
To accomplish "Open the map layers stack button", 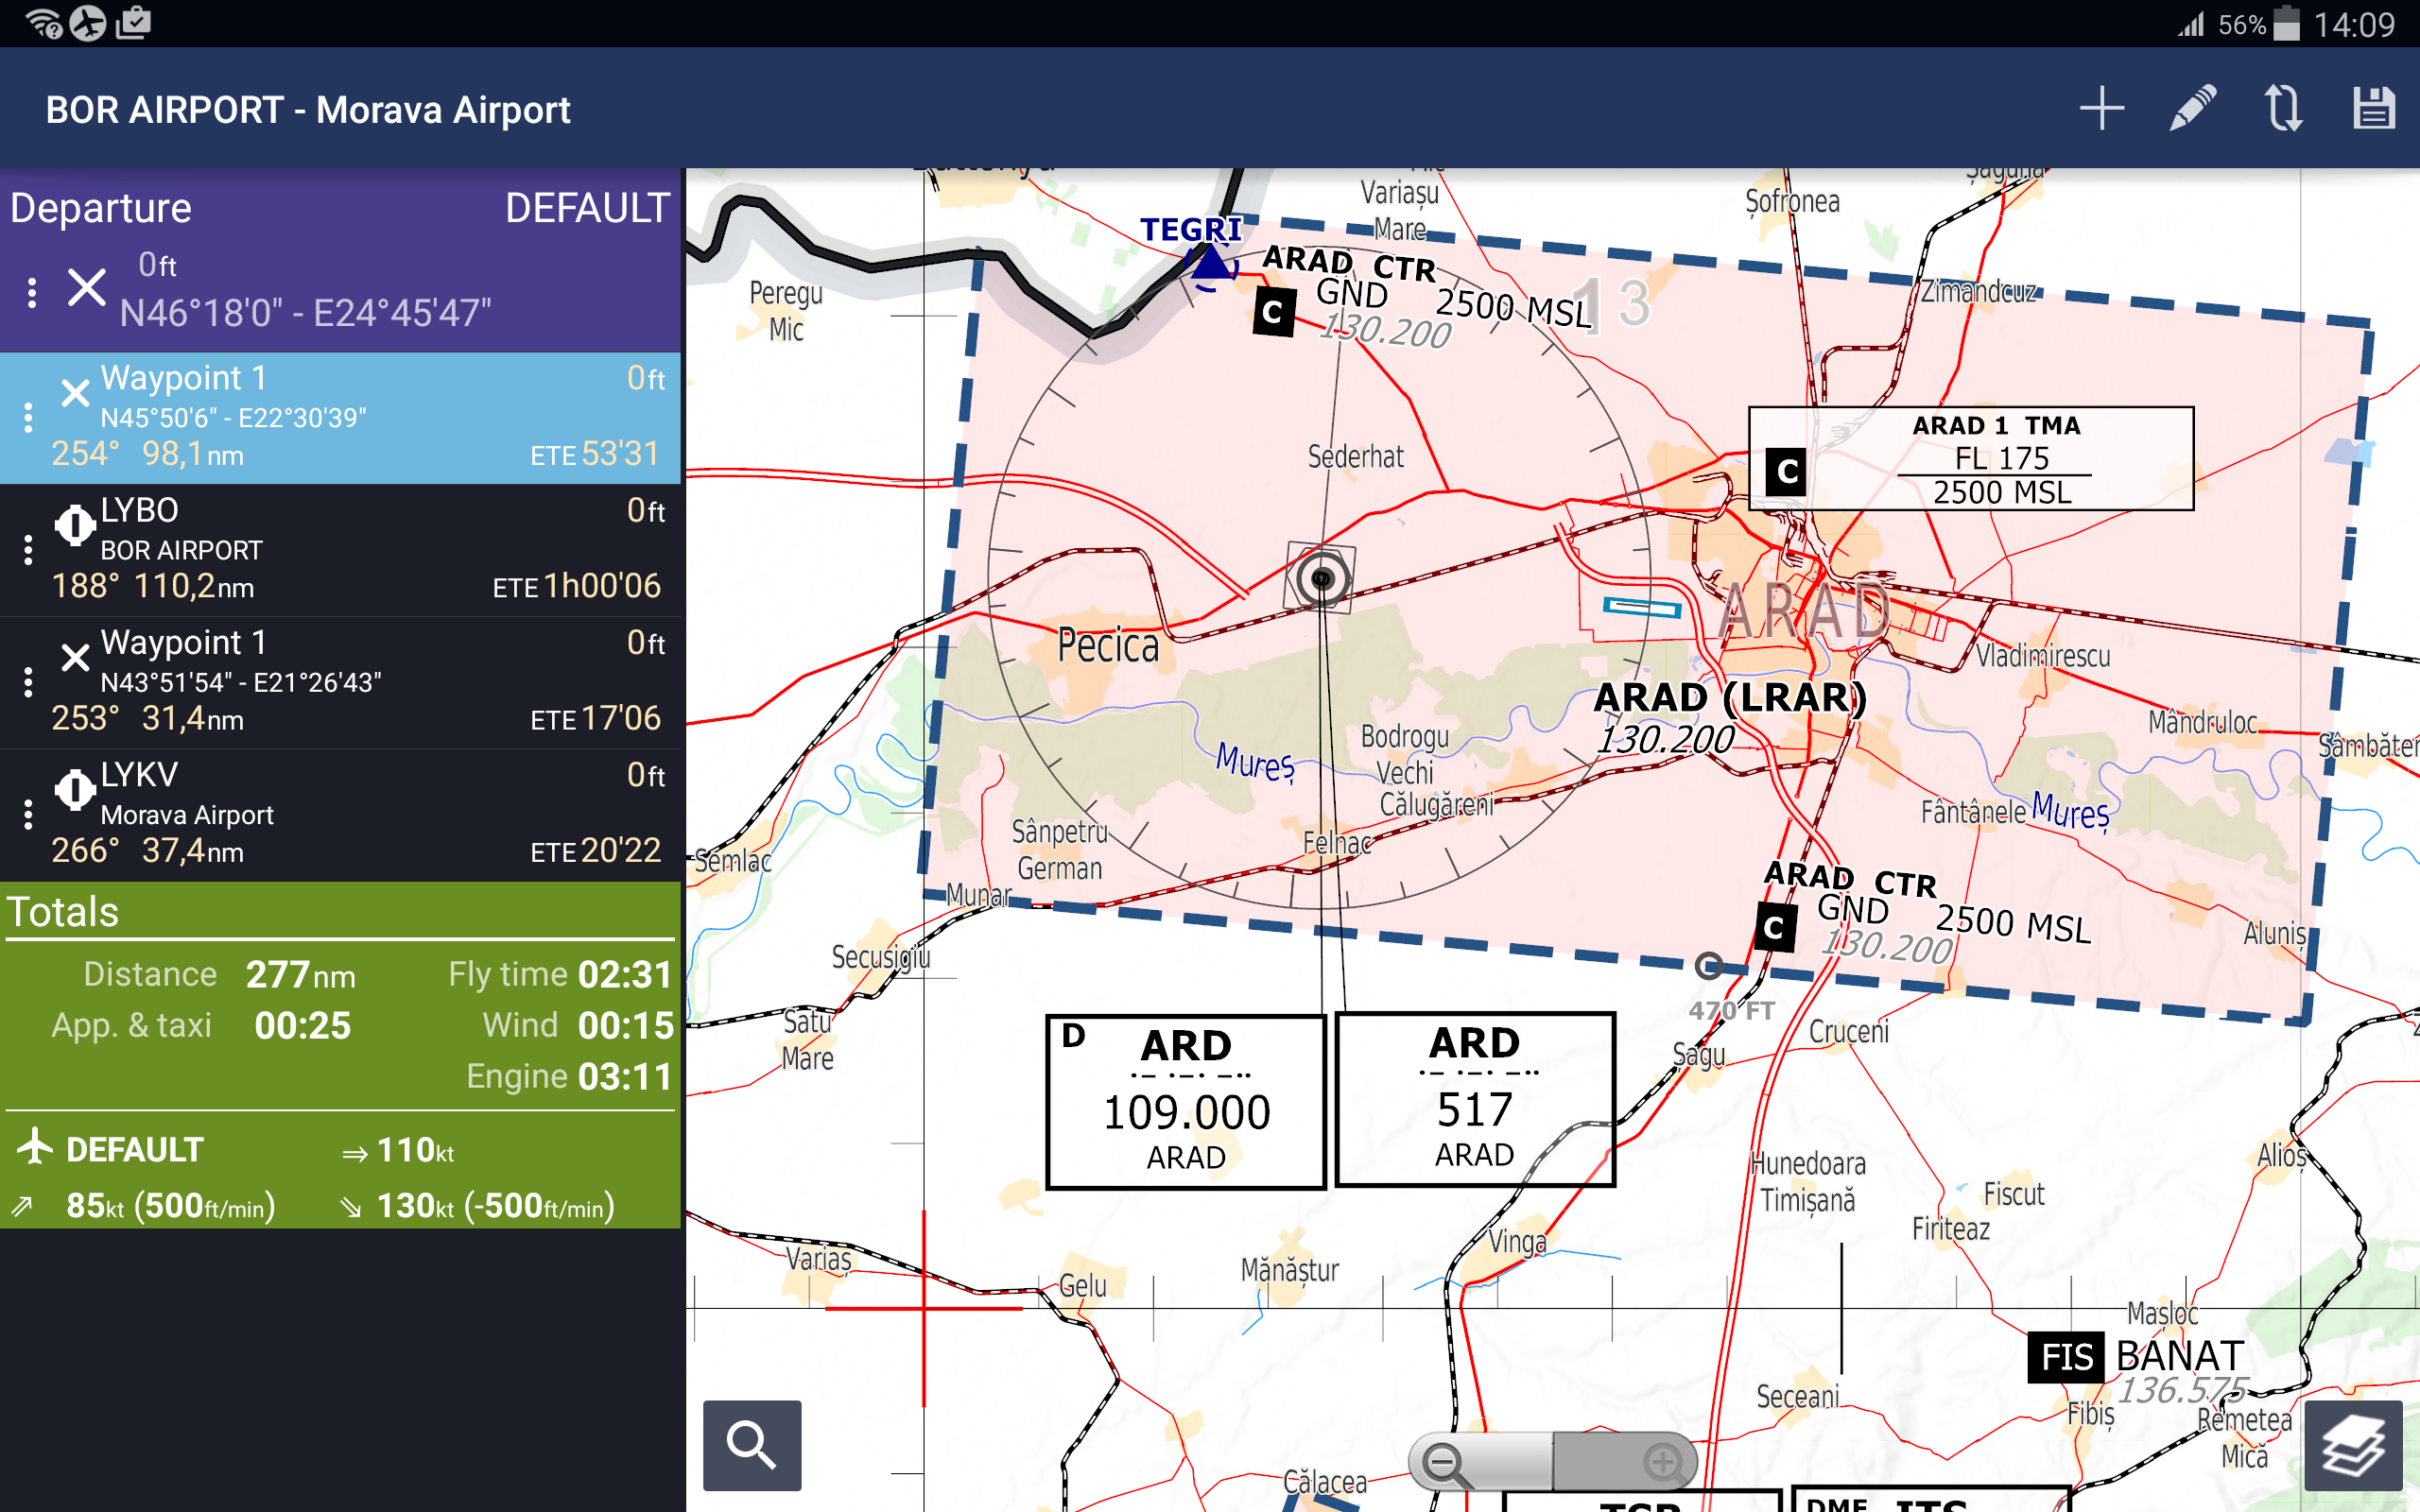I will click(x=2352, y=1445).
